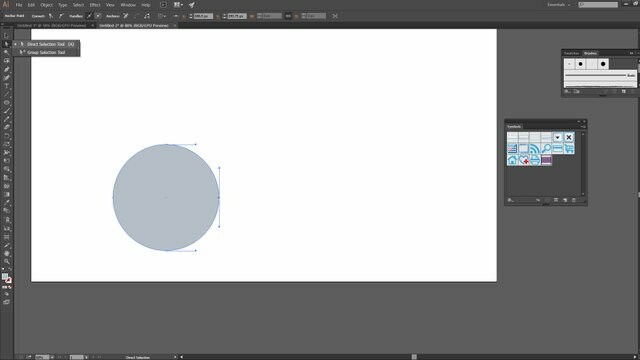640x360 pixels.
Task: Convert anchor point to smooth
Action: click(x=61, y=16)
